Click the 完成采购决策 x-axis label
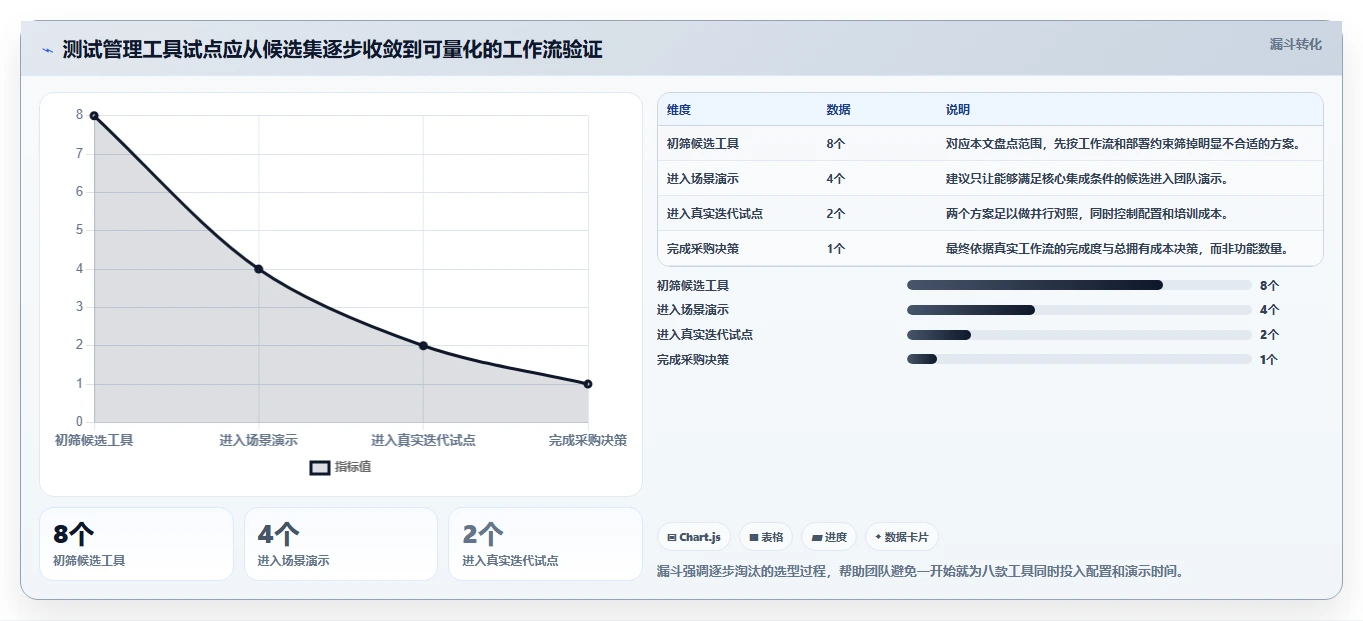1363x621 pixels. (x=588, y=440)
